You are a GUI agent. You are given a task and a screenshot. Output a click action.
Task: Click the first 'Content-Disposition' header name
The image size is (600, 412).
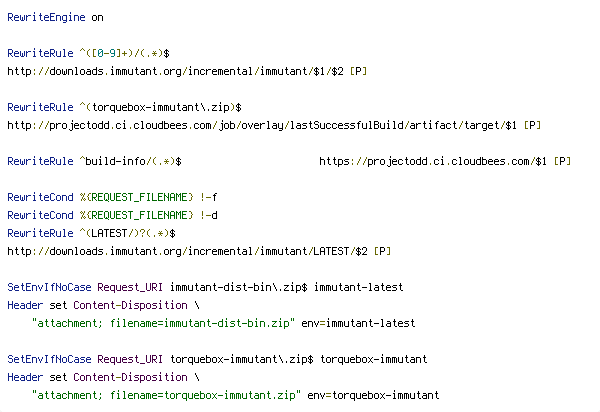click(x=130, y=305)
